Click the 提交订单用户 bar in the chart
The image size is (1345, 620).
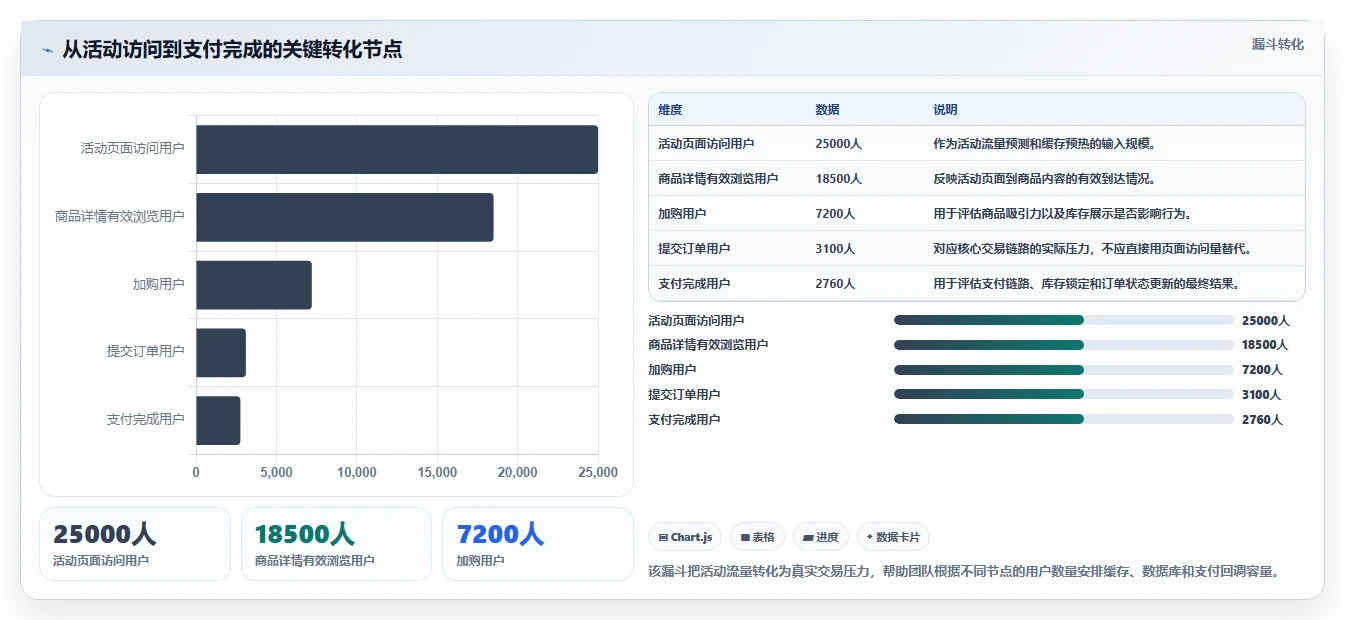221,353
